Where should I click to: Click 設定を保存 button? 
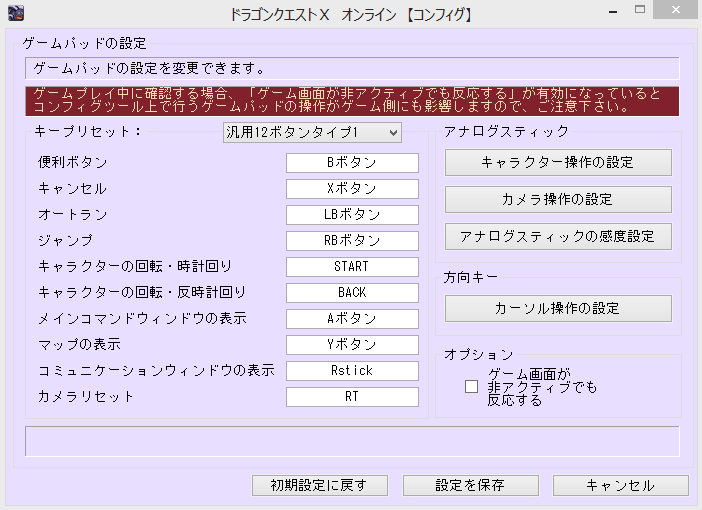point(471,485)
